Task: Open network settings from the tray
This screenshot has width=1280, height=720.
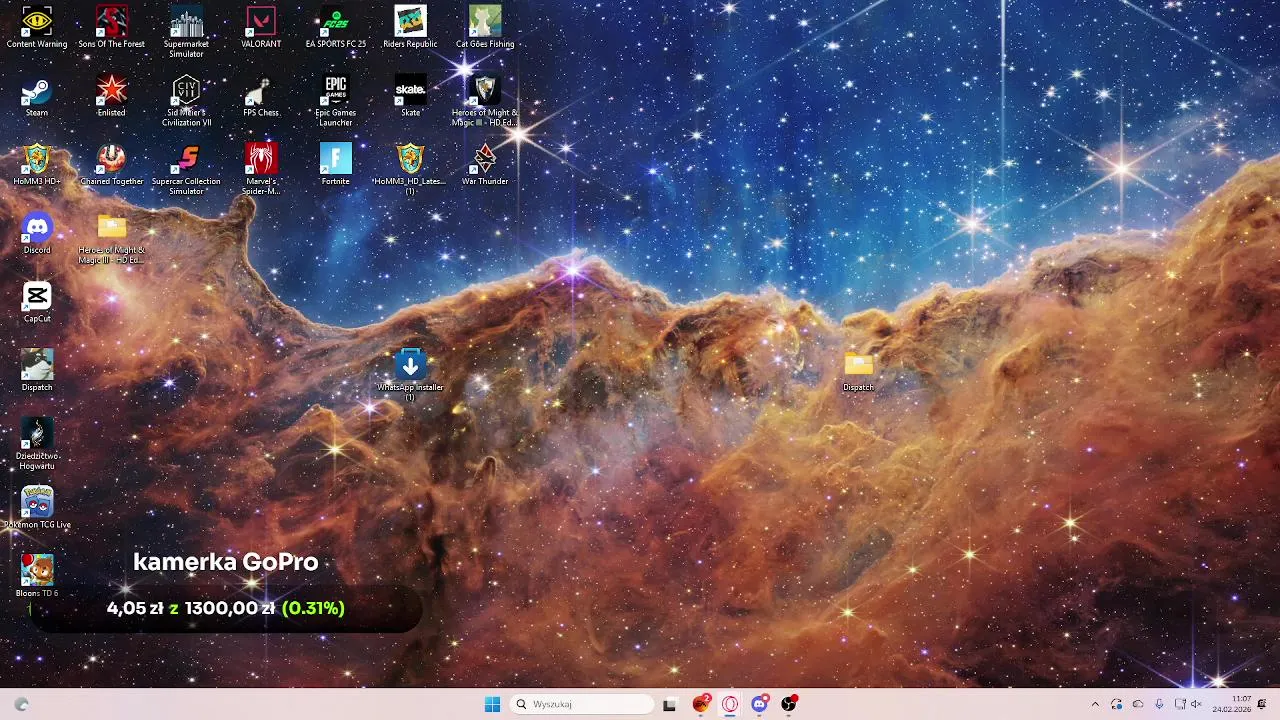Action: point(1180,704)
